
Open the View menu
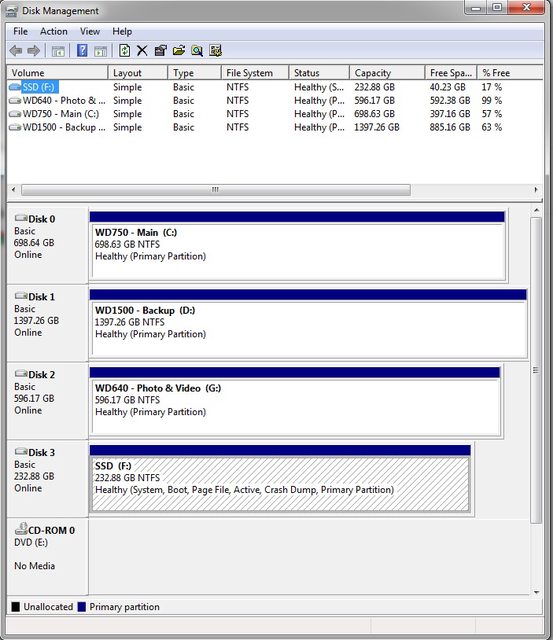pyautogui.click(x=90, y=31)
